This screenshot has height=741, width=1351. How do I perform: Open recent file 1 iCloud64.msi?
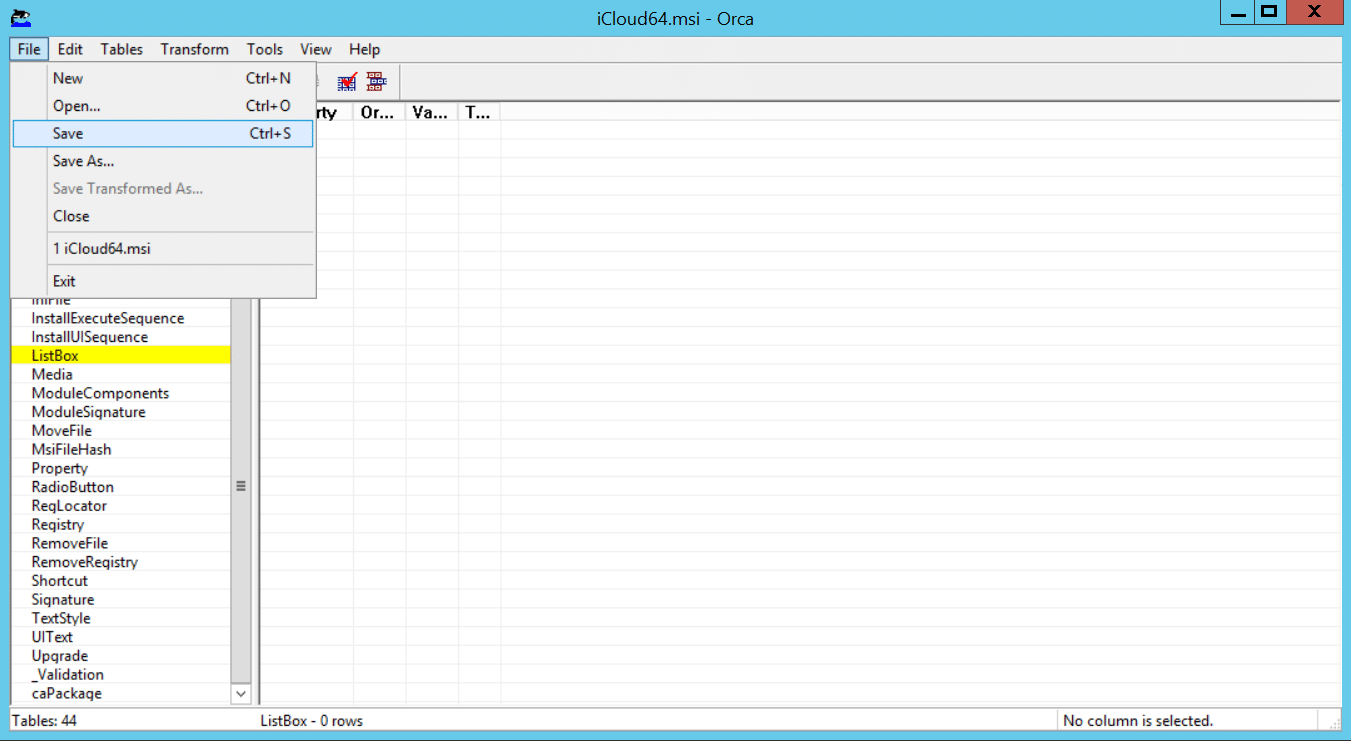tap(163, 248)
